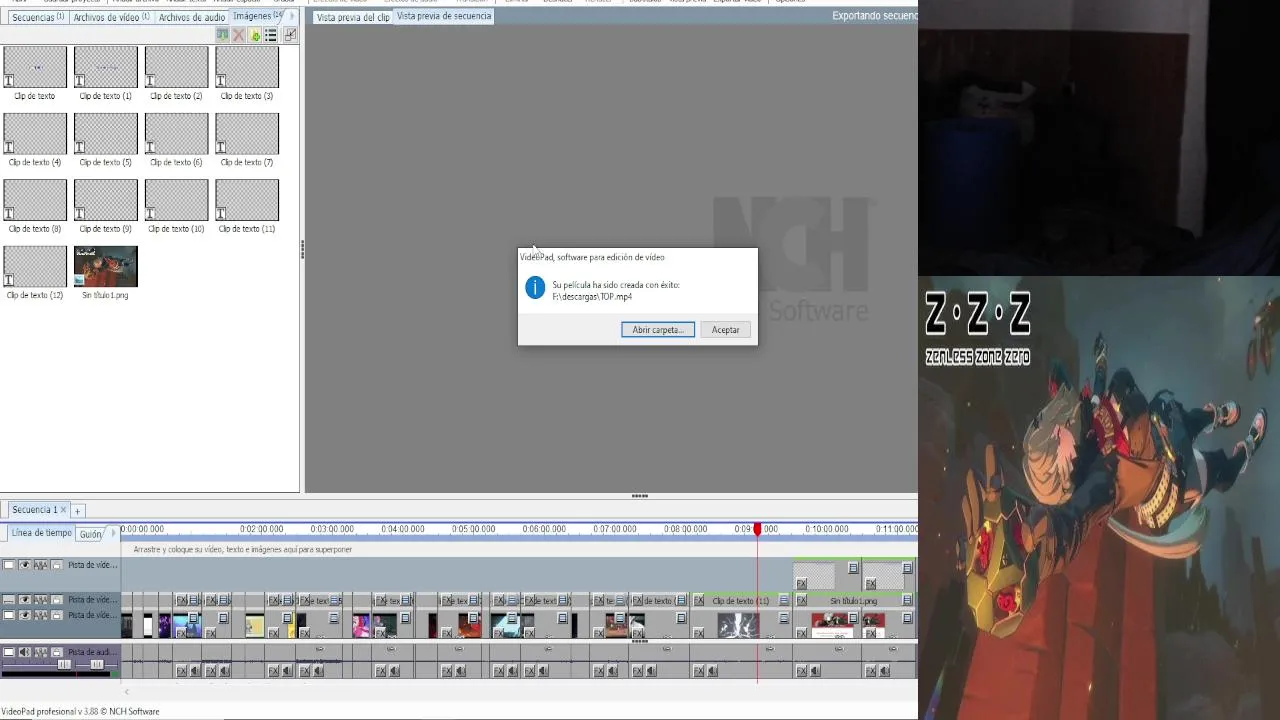The height and width of the screenshot is (720, 1280).
Task: Switch bin to list view icon
Action: coord(271,35)
